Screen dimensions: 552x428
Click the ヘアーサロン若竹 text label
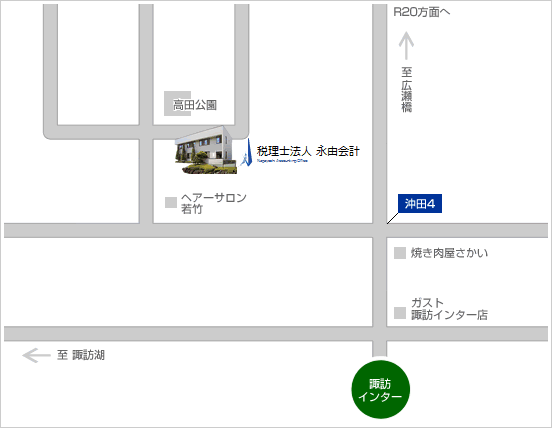point(213,203)
